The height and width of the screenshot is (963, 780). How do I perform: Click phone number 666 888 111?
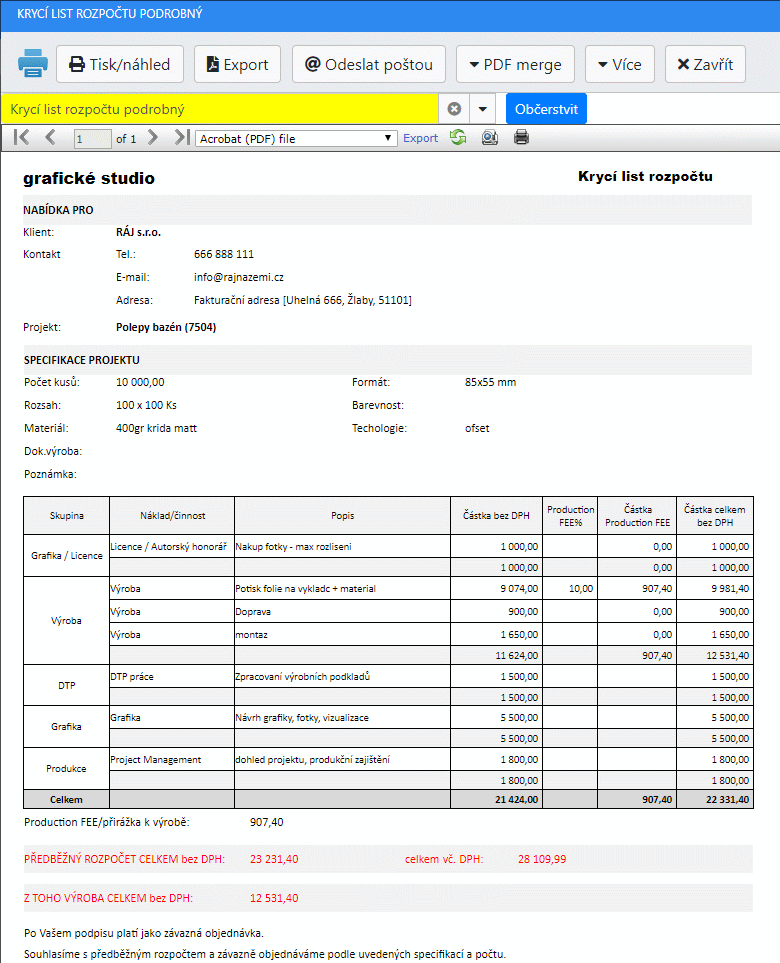pyautogui.click(x=224, y=254)
